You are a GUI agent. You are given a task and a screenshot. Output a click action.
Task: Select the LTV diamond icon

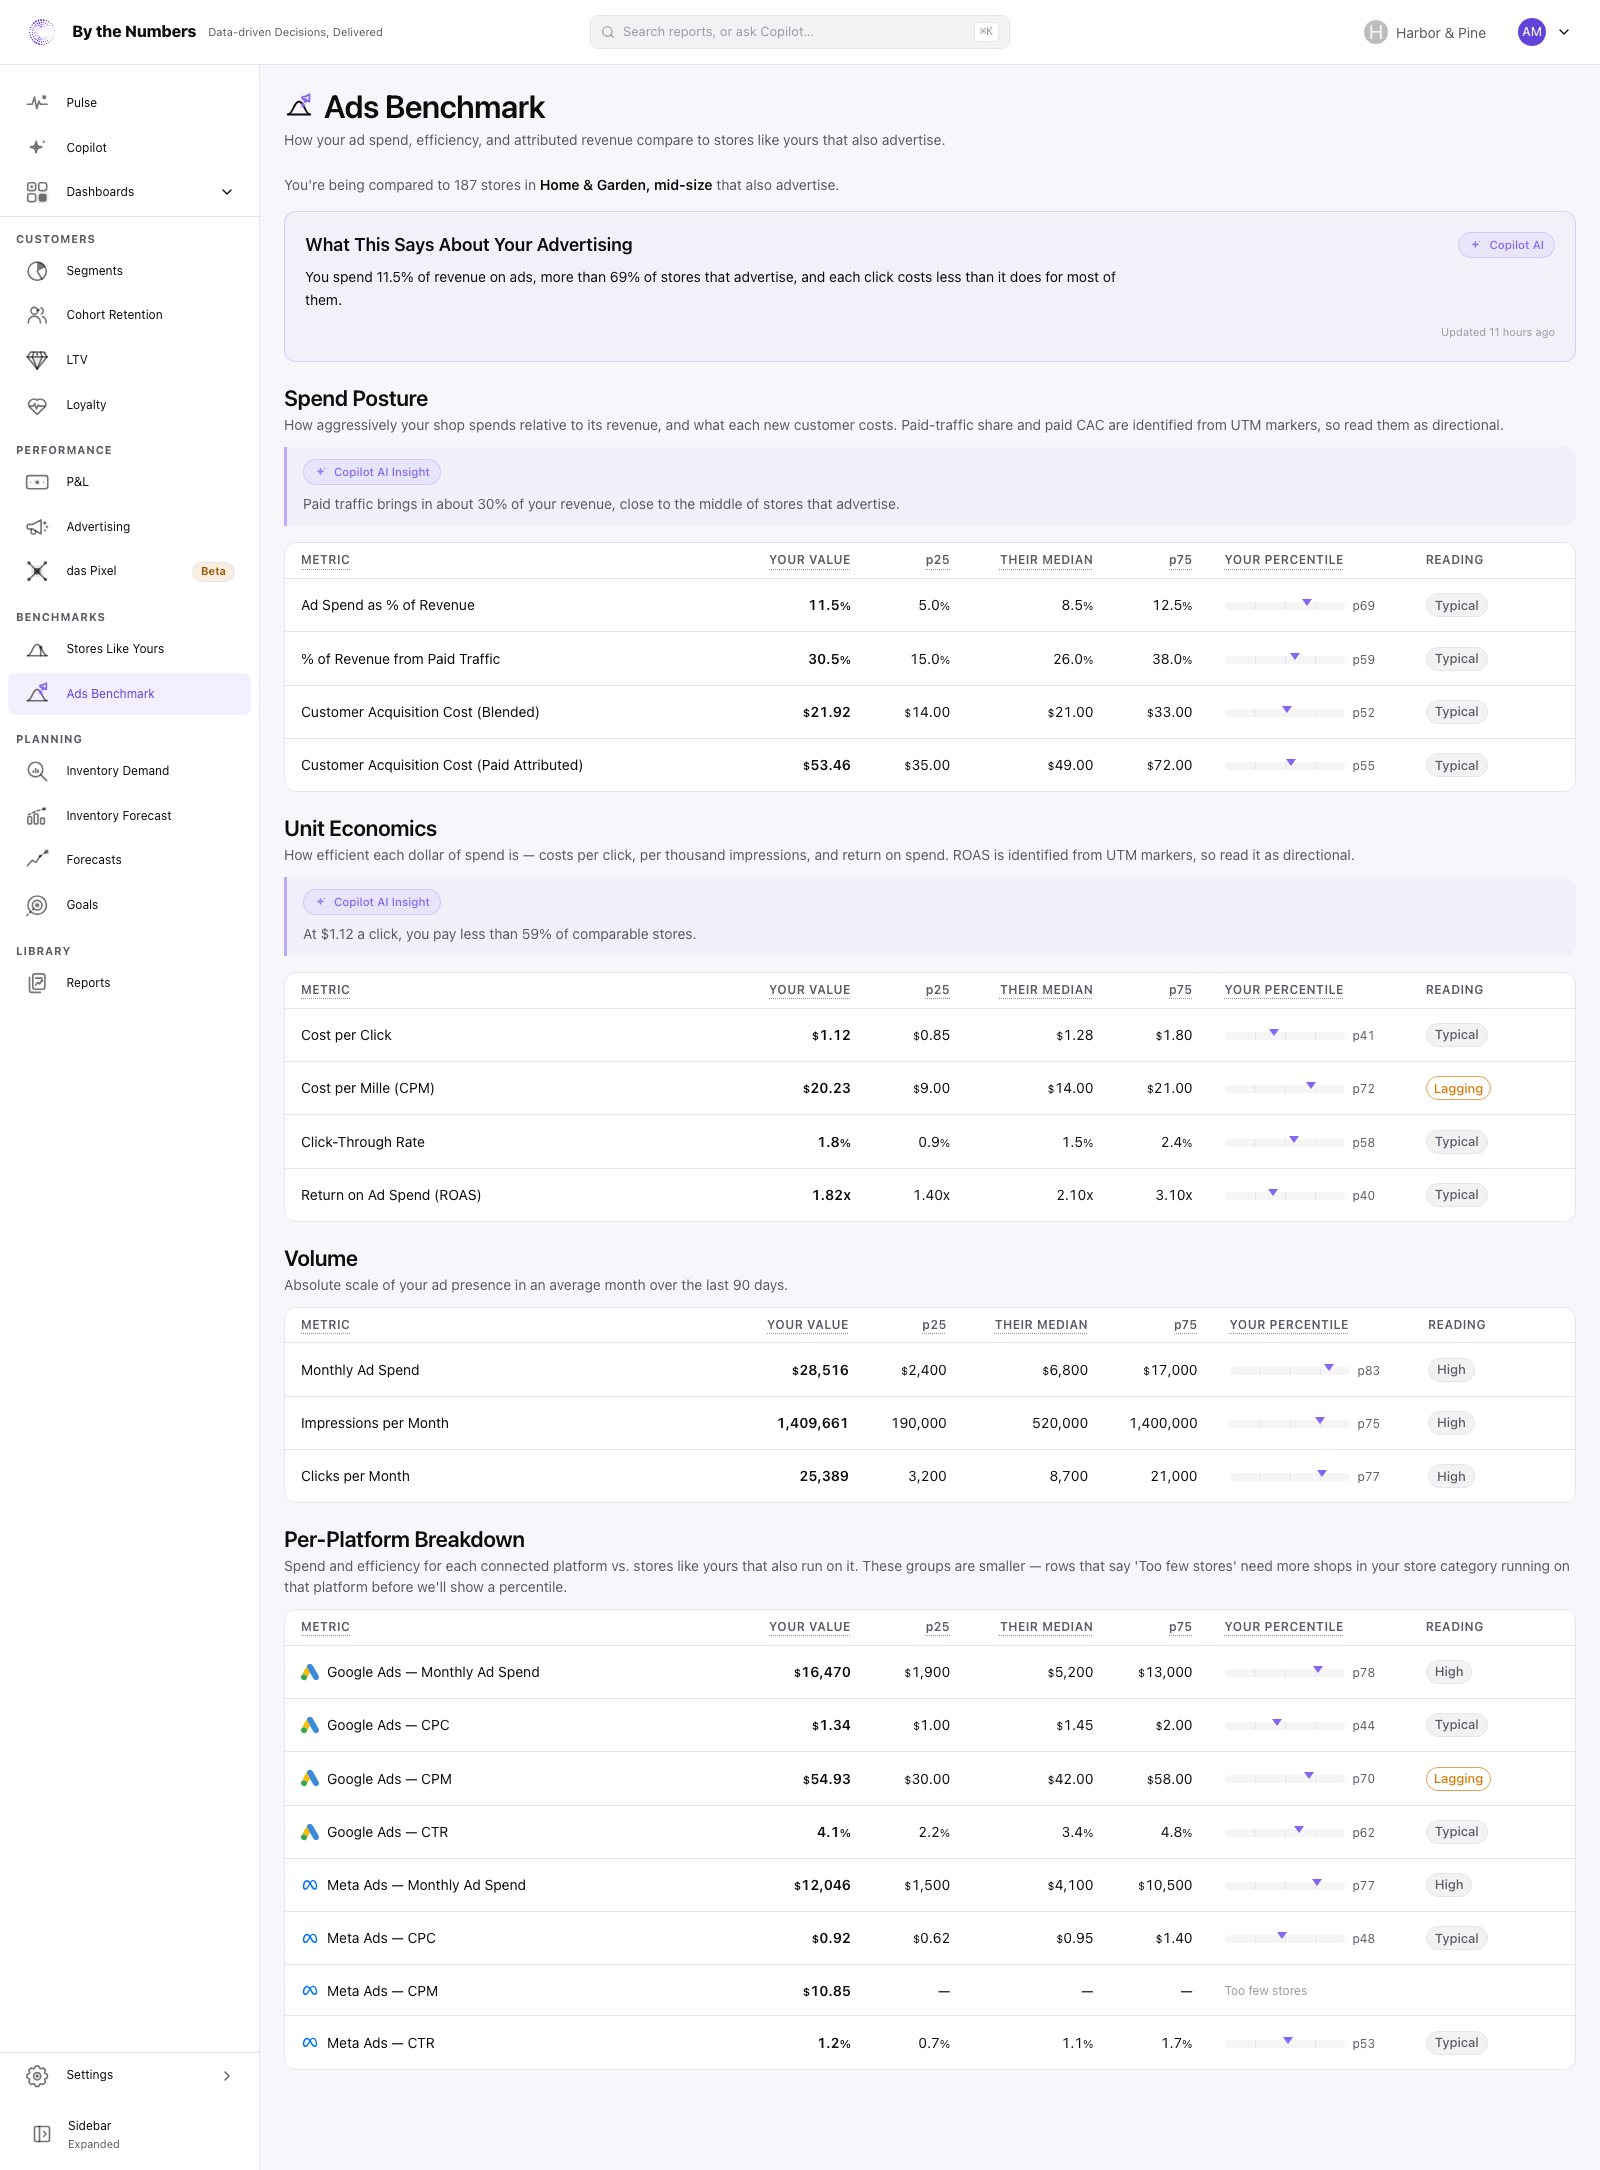[37, 360]
